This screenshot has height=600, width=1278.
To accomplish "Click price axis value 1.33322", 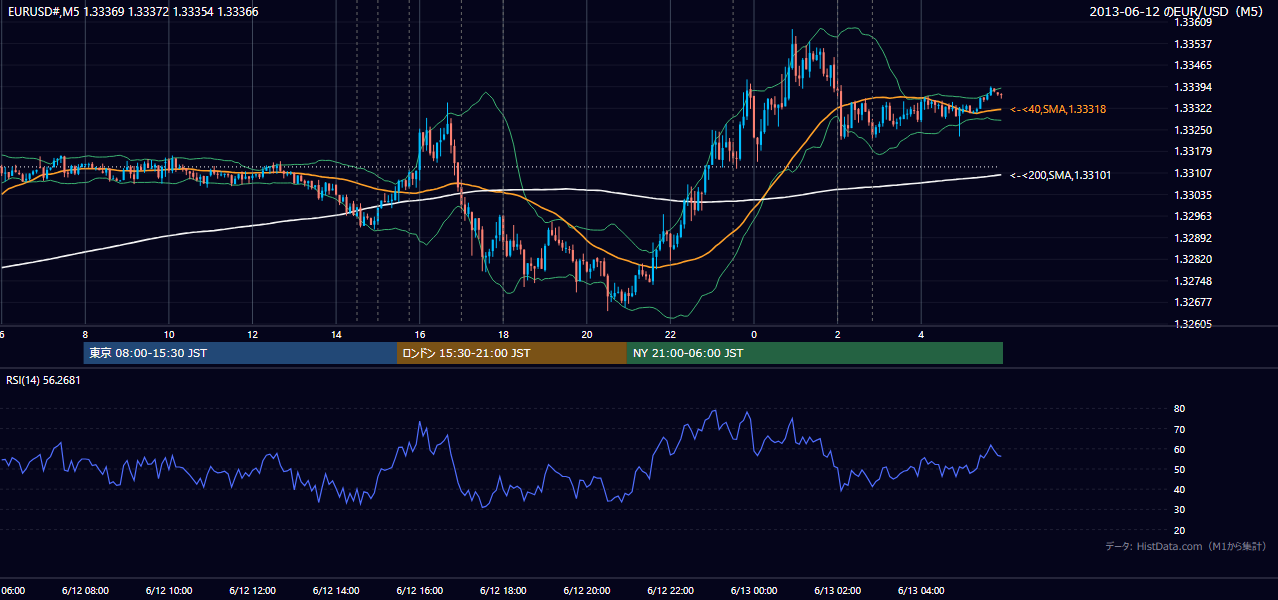I will (x=1192, y=108).
